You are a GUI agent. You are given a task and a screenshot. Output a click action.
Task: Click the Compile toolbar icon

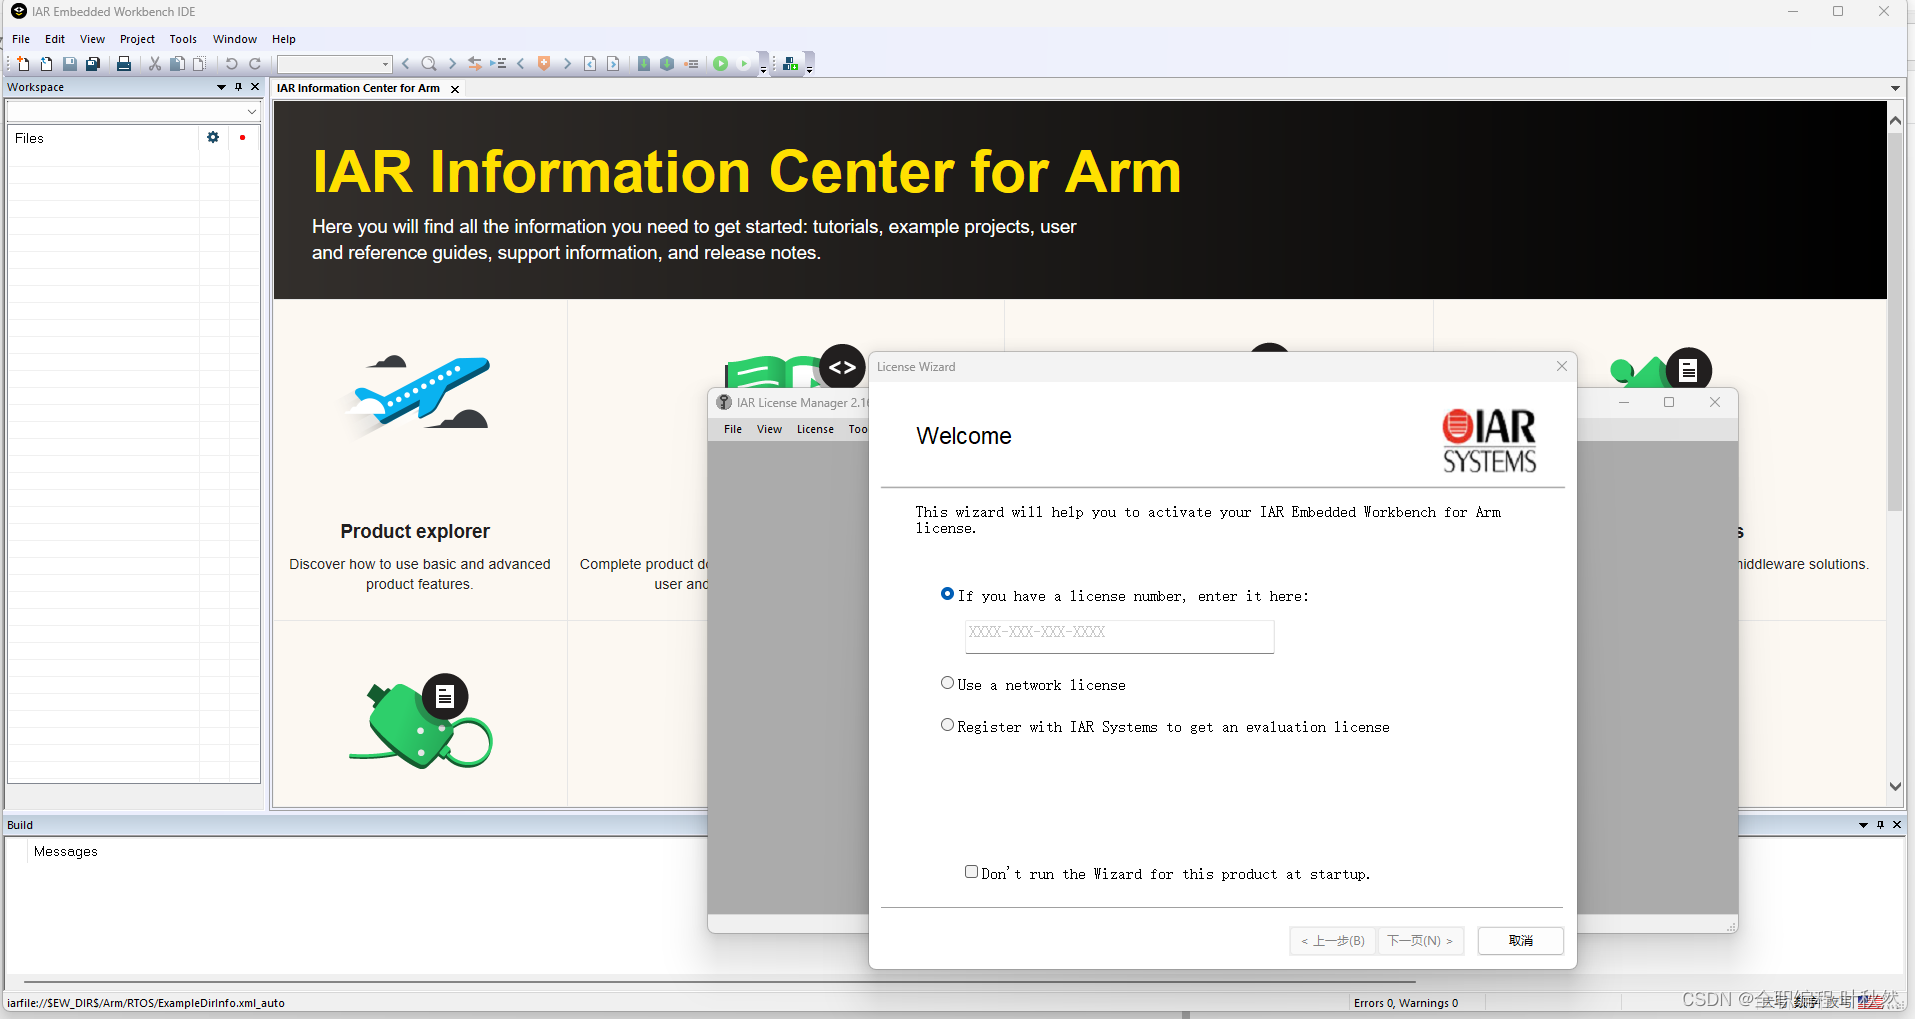[x=644, y=64]
